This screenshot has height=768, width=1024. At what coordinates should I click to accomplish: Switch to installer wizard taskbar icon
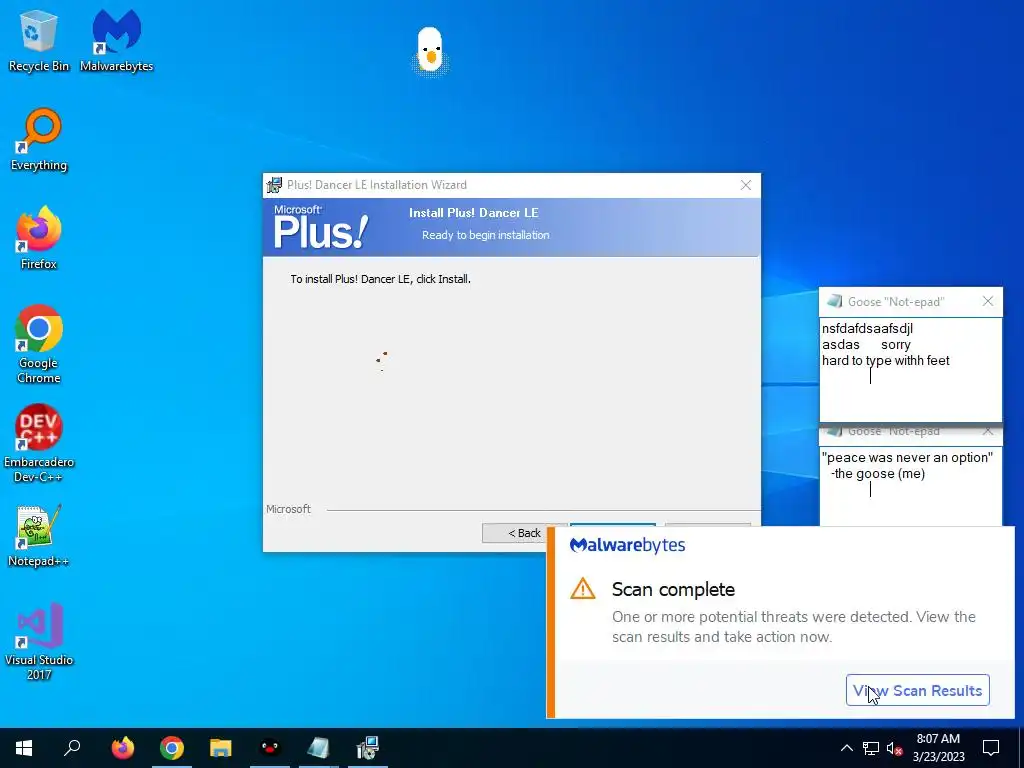point(368,748)
